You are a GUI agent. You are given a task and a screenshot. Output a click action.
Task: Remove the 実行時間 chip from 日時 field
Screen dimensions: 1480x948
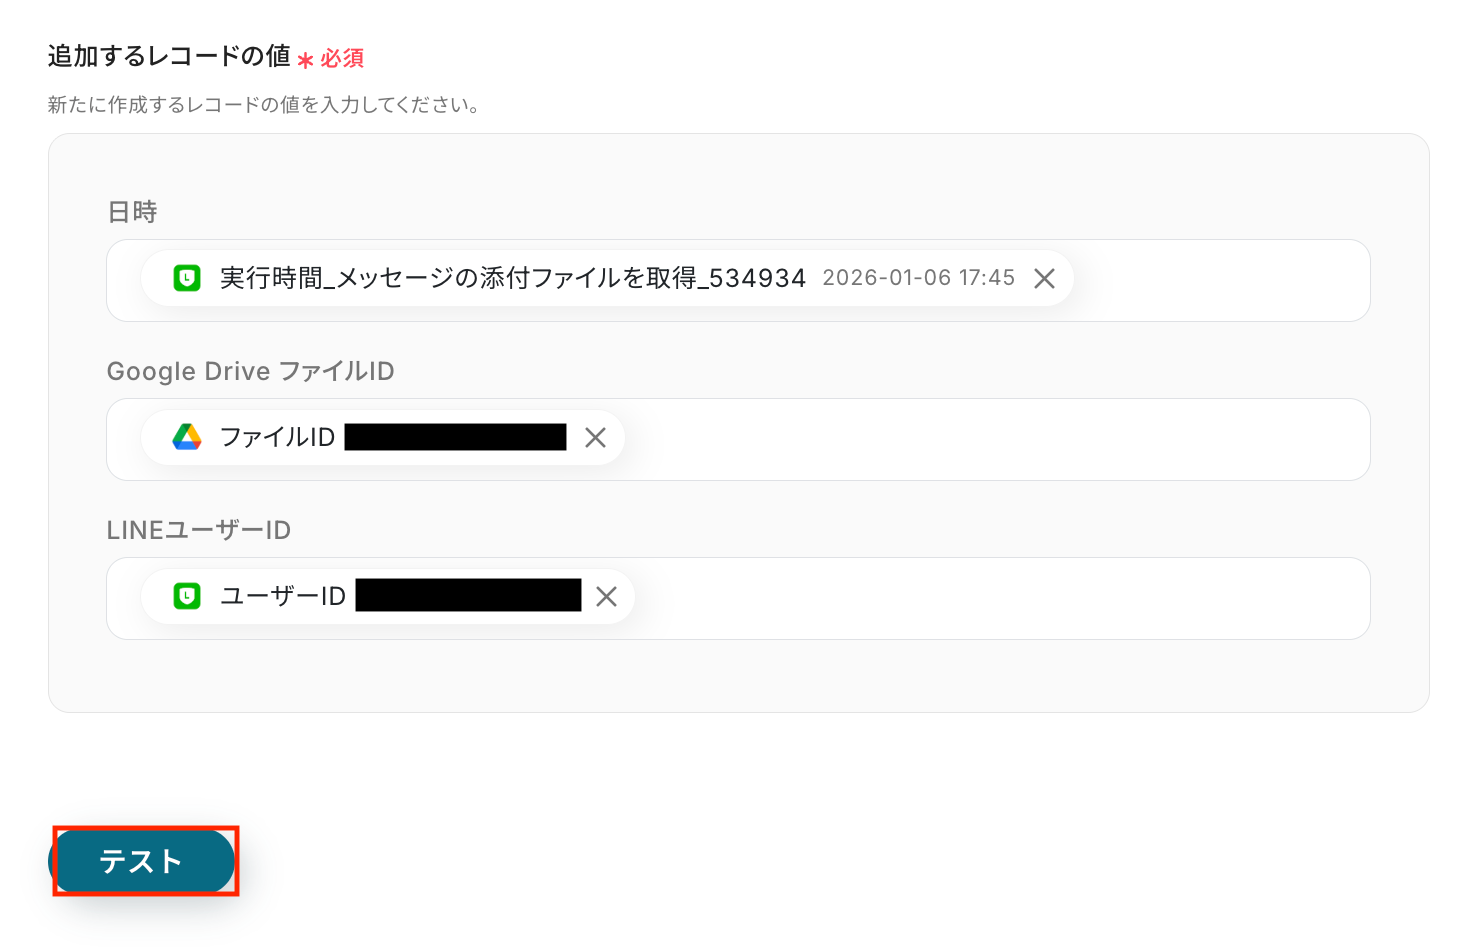point(1044,279)
